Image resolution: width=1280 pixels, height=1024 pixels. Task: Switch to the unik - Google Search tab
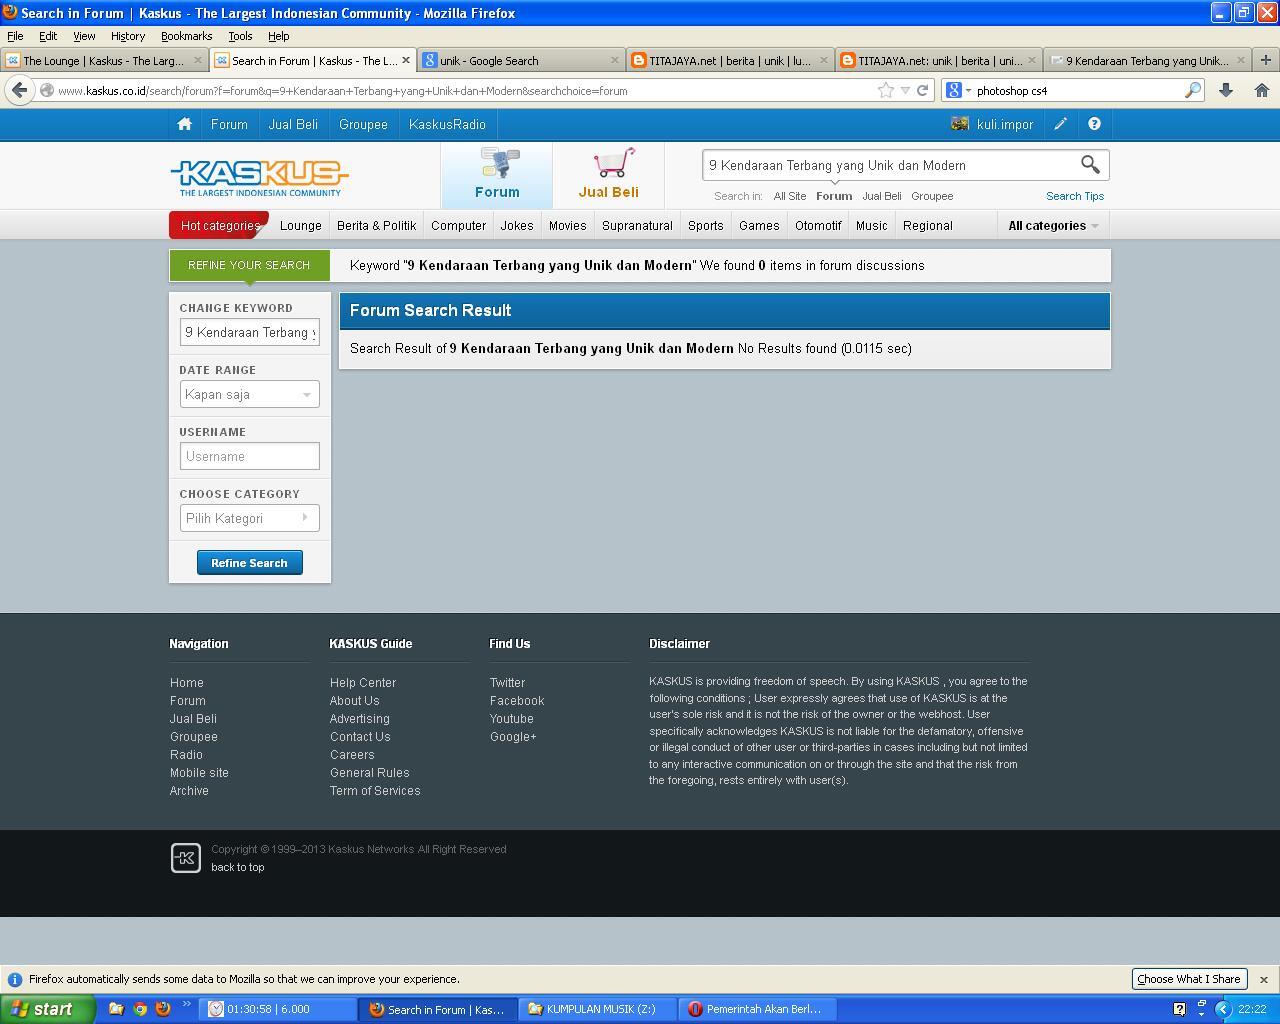click(520, 60)
